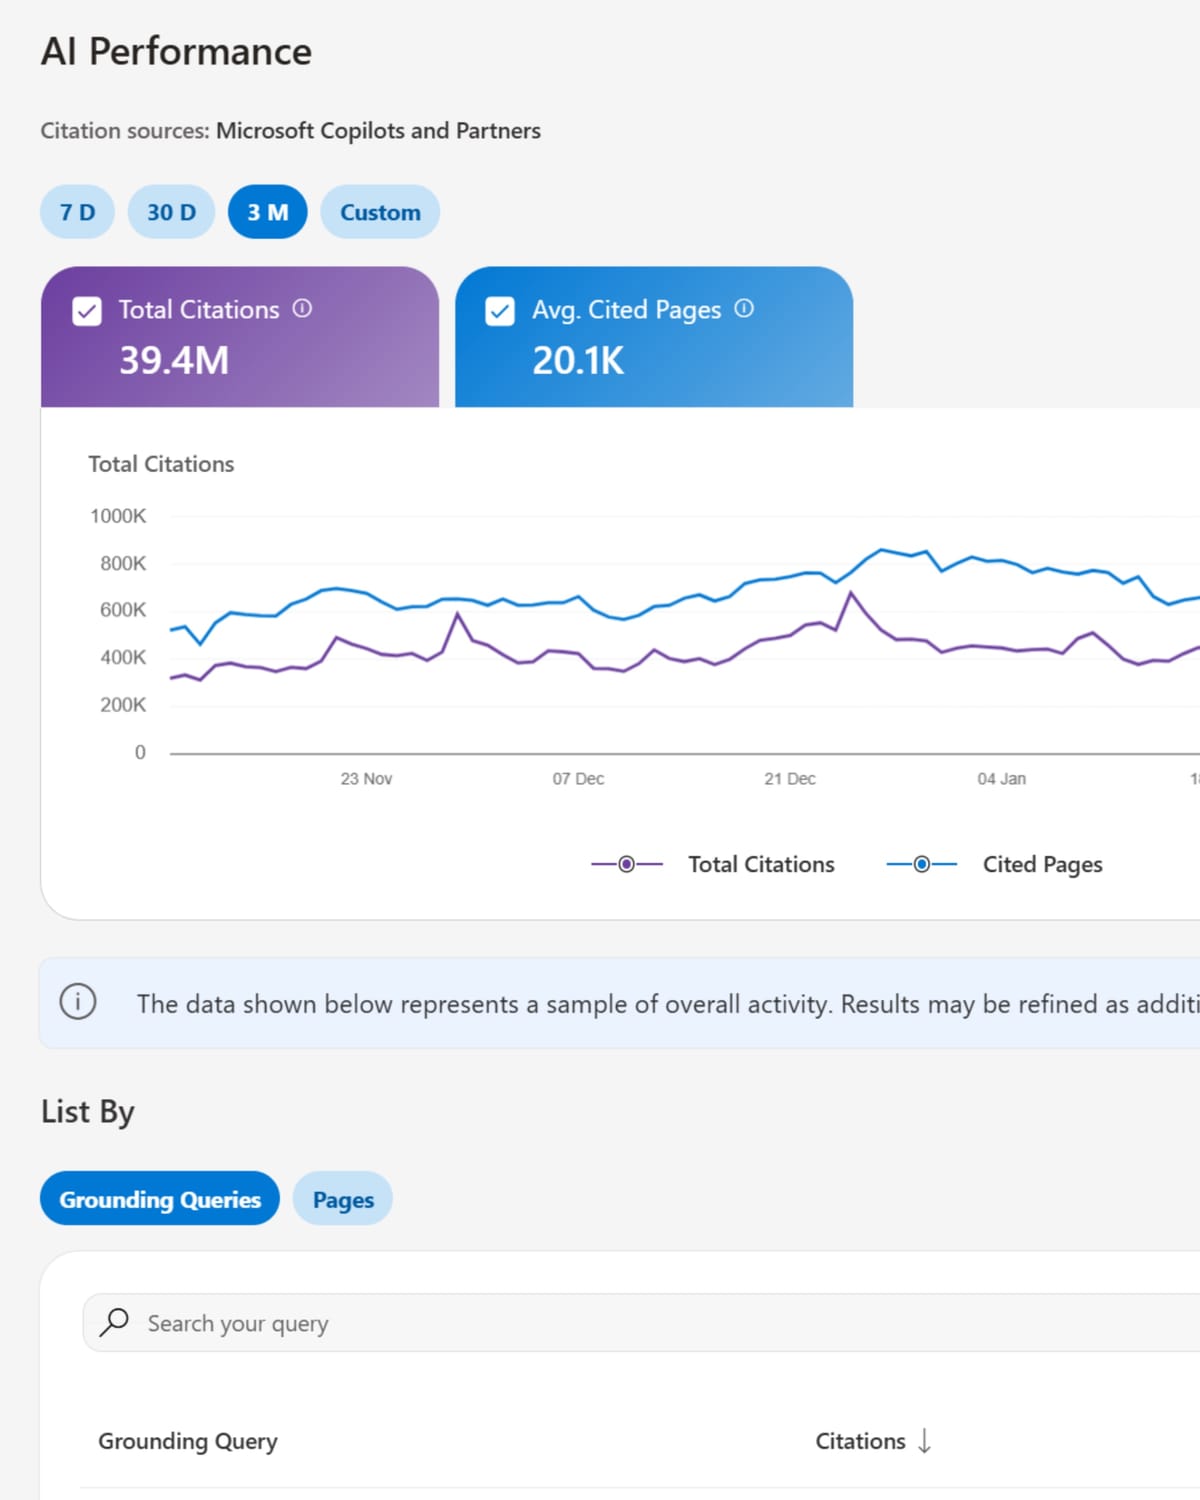Click the purple Total Citations legend marker

tap(626, 863)
